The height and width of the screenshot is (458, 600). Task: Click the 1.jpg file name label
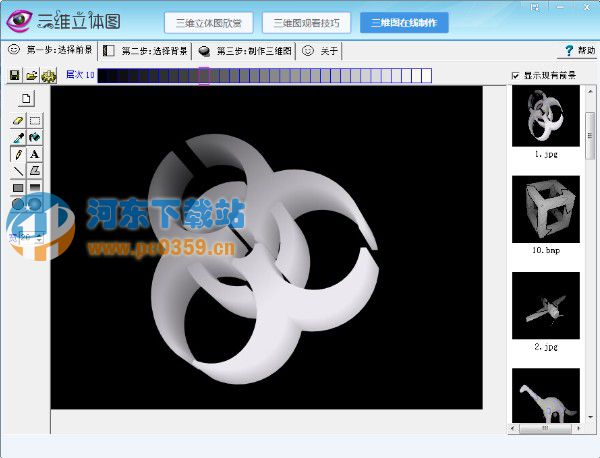click(546, 154)
